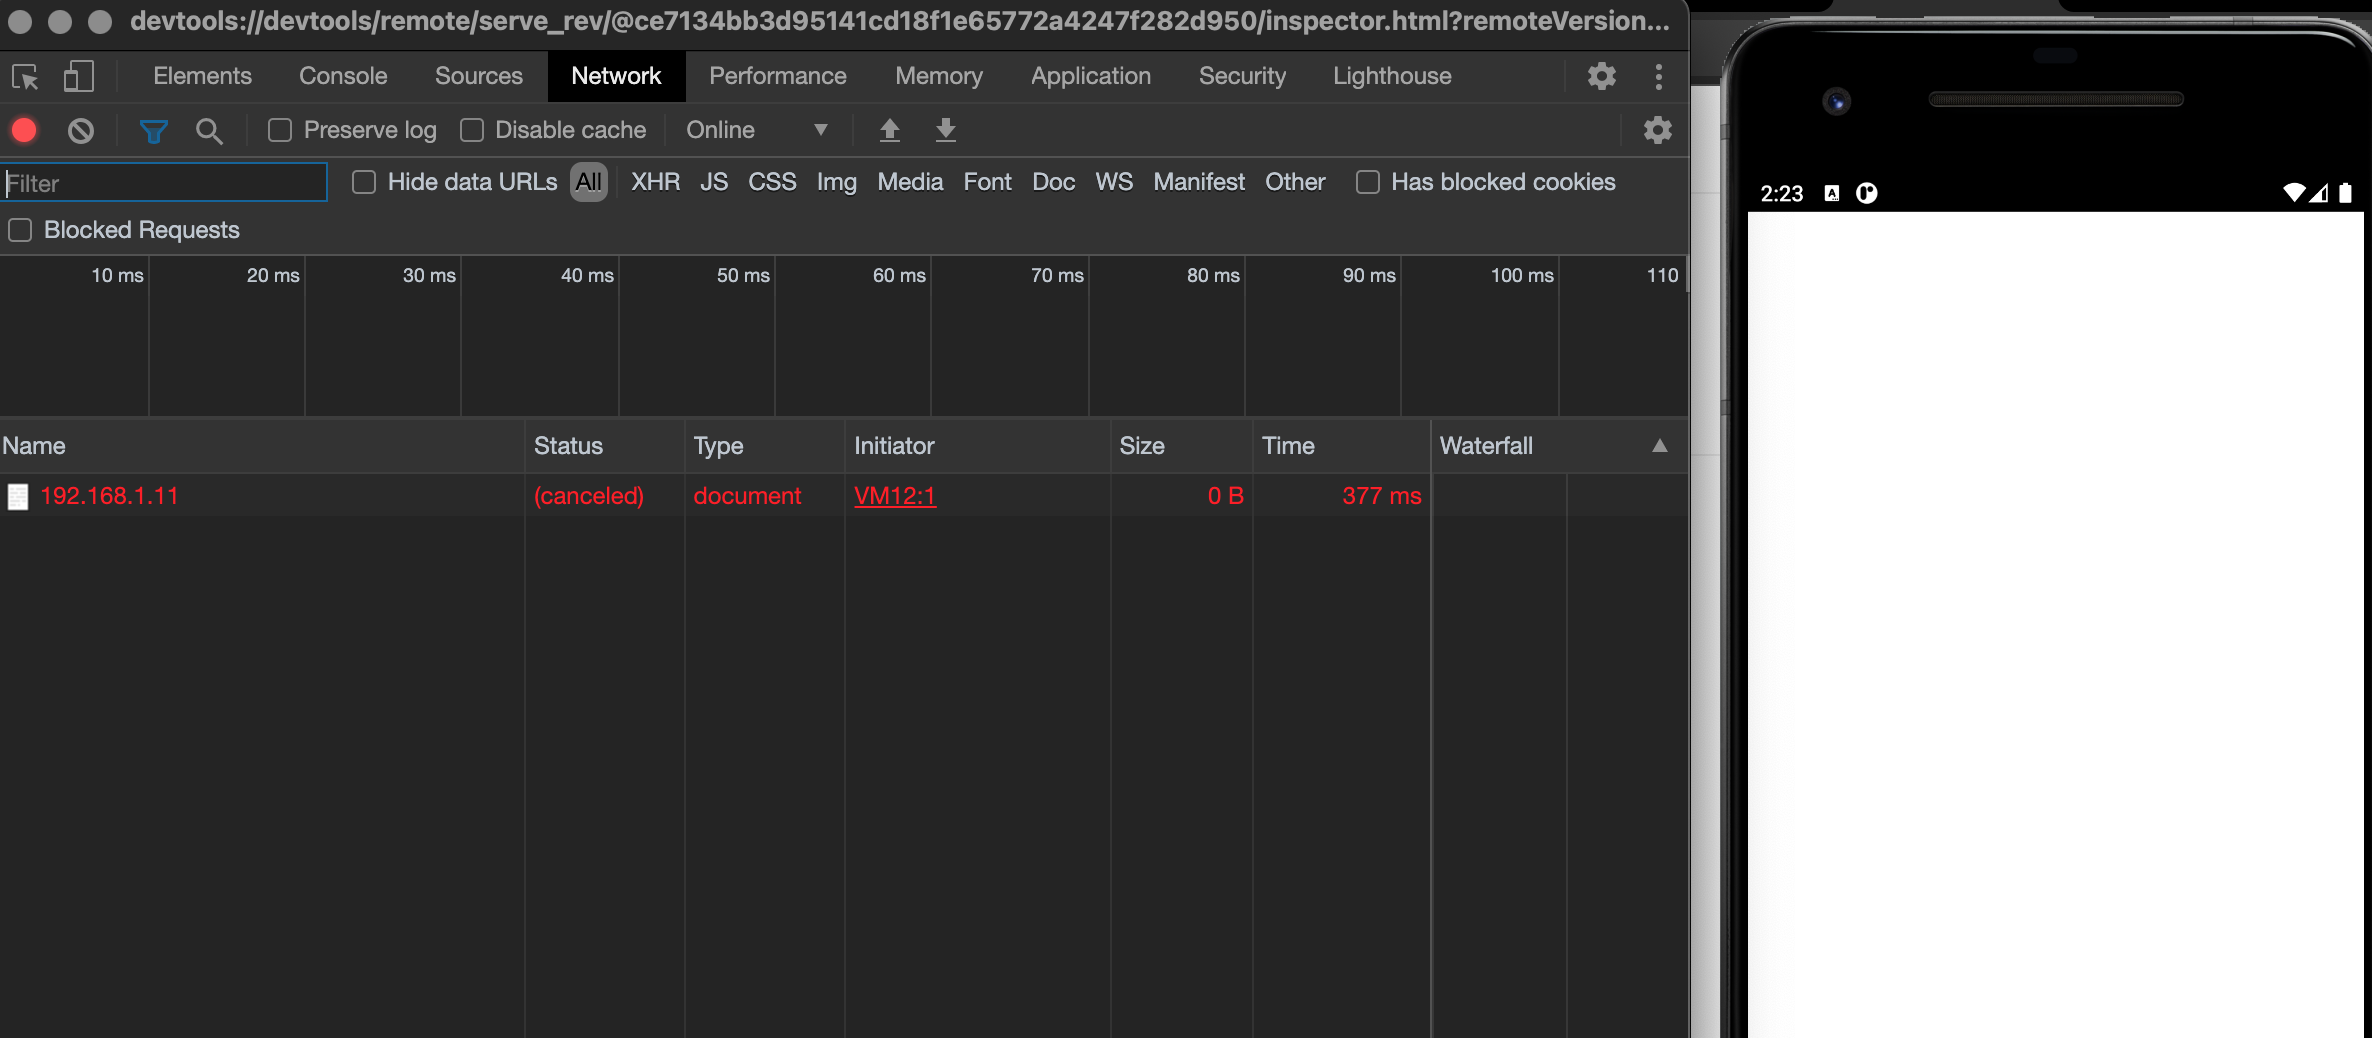Click the record network log button
This screenshot has width=2372, height=1038.
pyautogui.click(x=24, y=130)
